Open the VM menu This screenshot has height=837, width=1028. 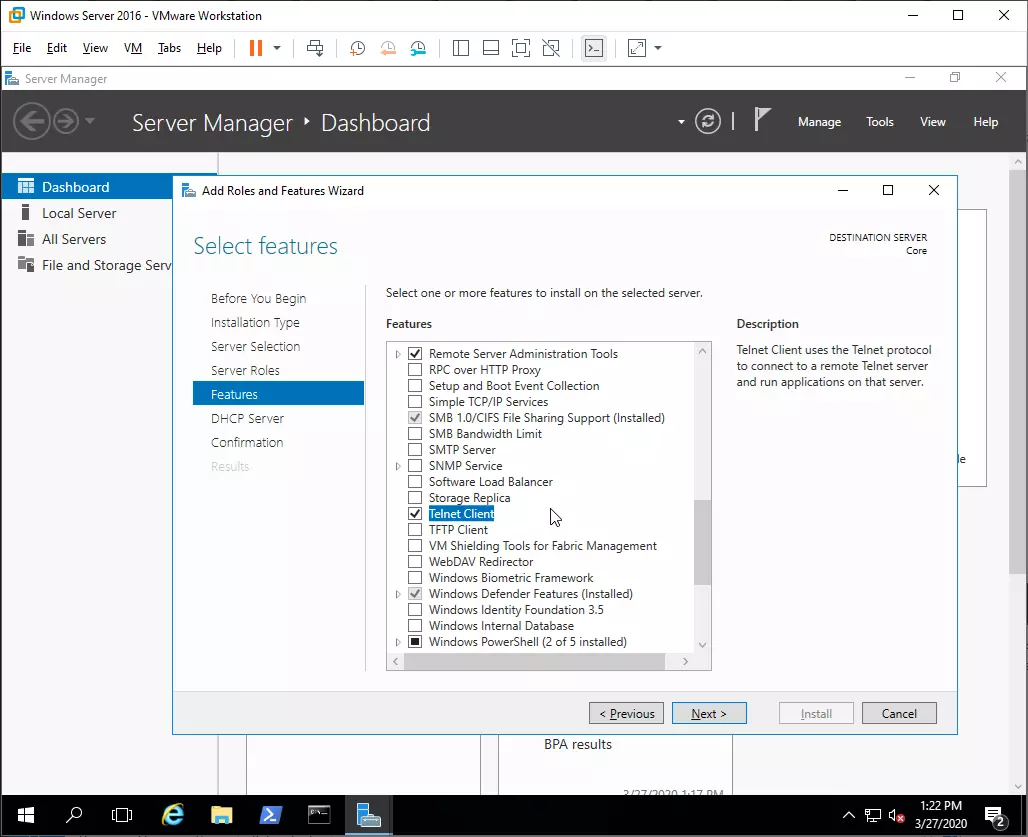[132, 48]
